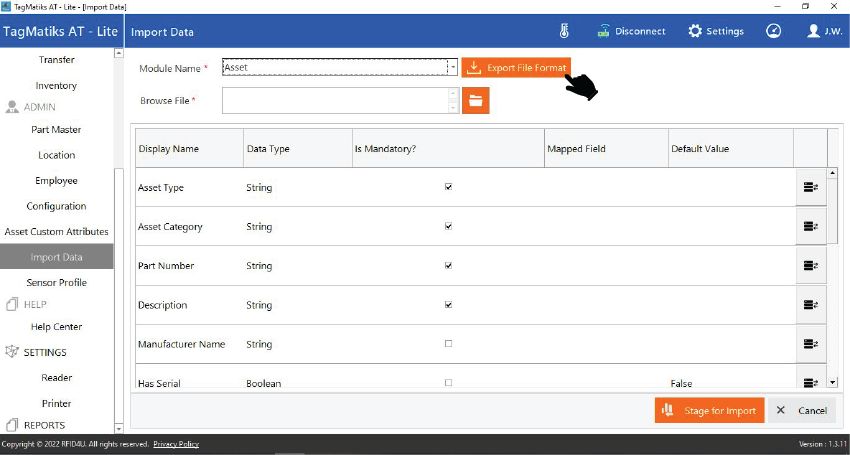Click the thermometer sensor icon in header
The image size is (850, 455).
[x=565, y=31]
